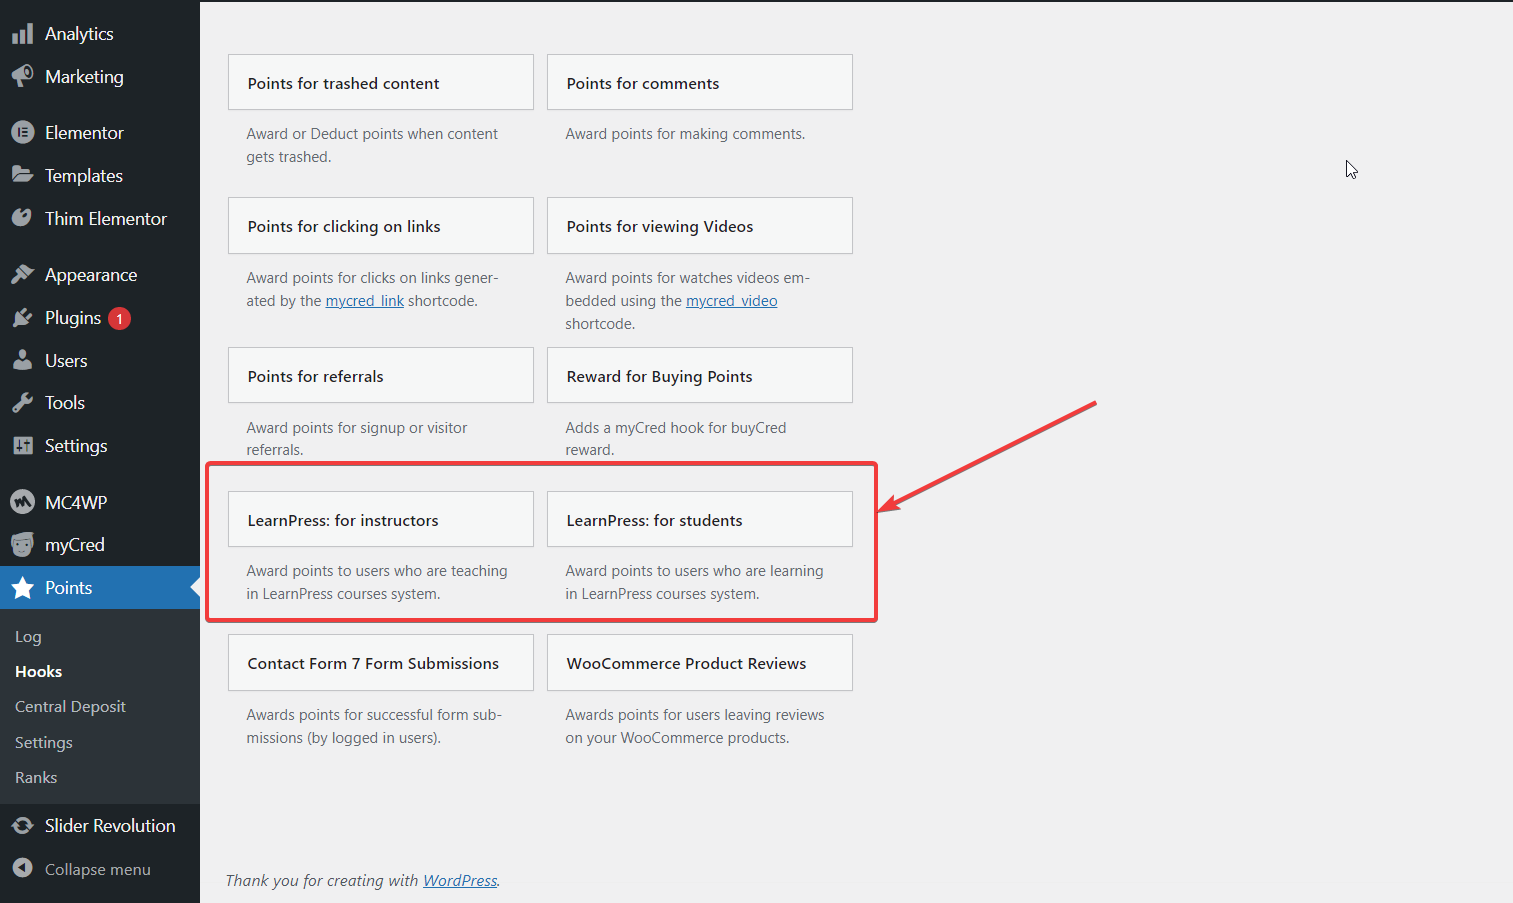Click the Elementor logo icon
The width and height of the screenshot is (1513, 903).
click(x=22, y=132)
